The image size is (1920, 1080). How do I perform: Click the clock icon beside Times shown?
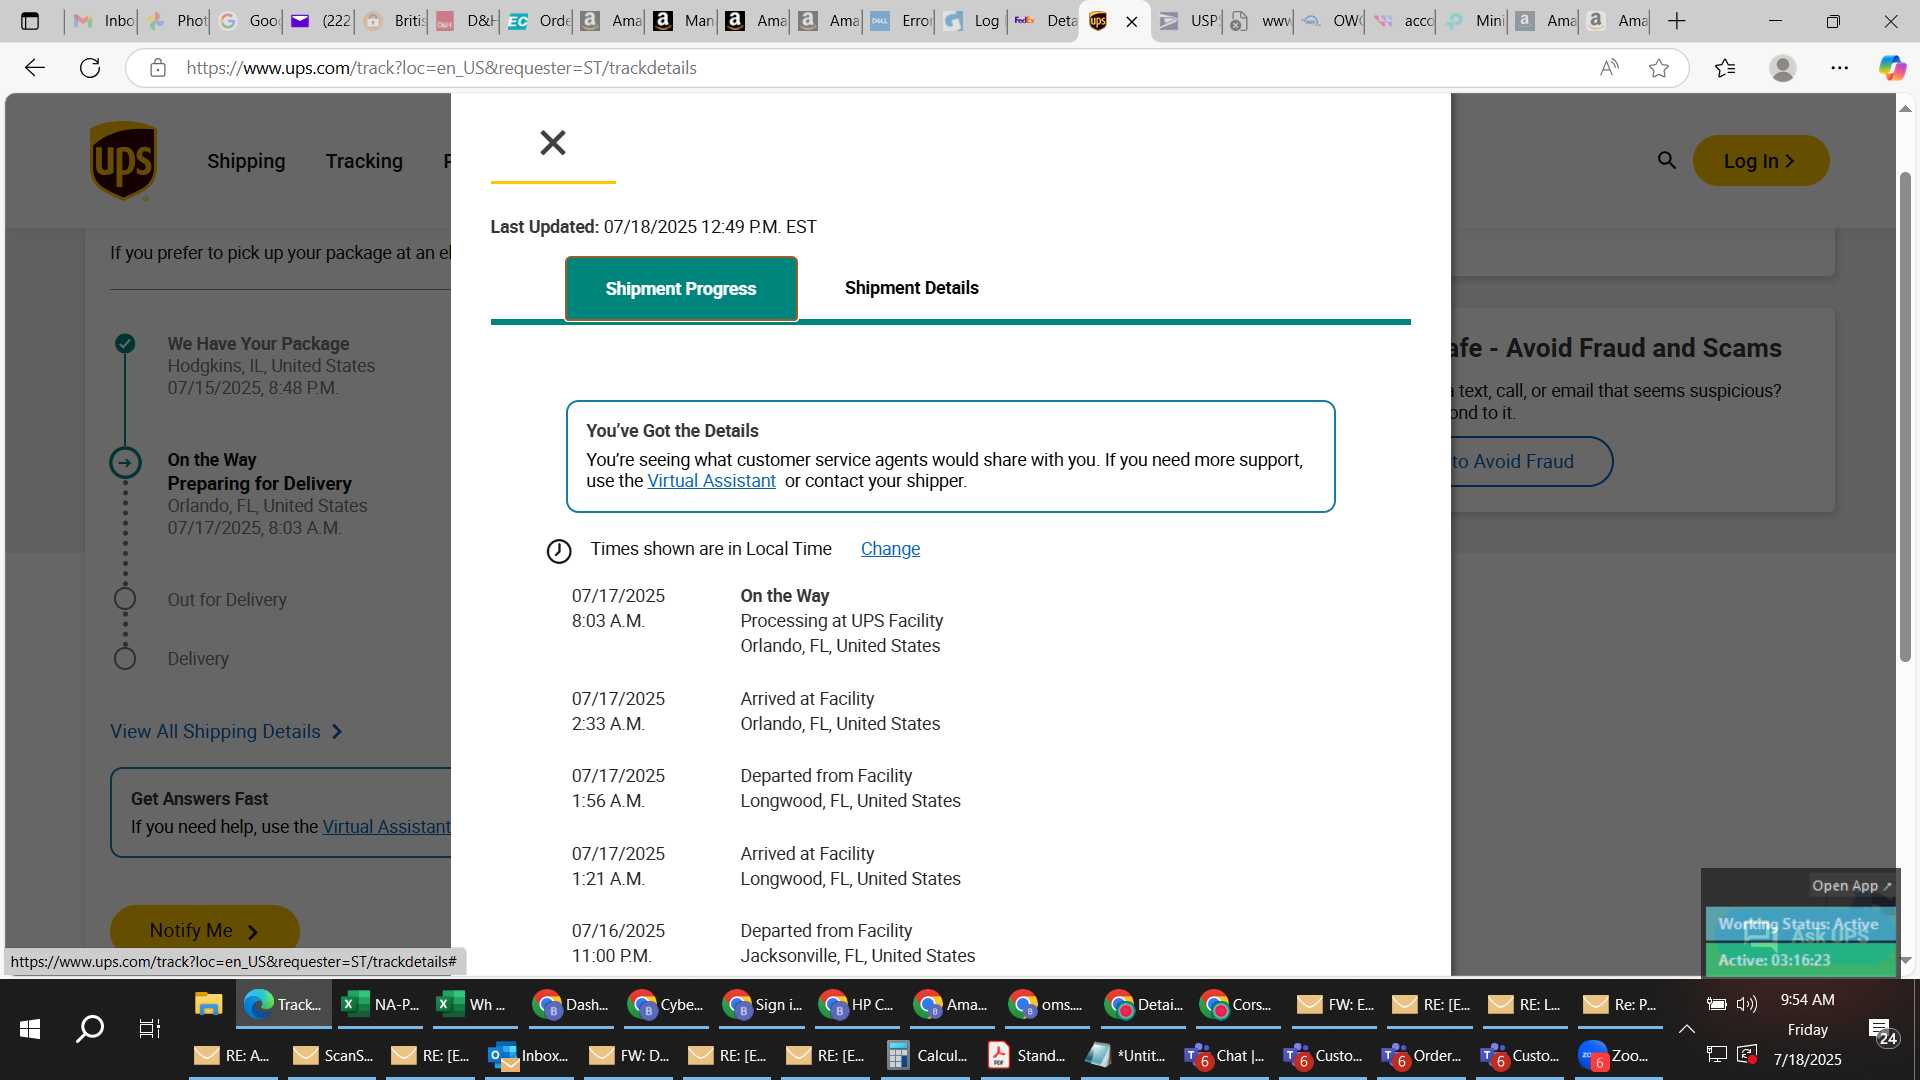coord(559,551)
